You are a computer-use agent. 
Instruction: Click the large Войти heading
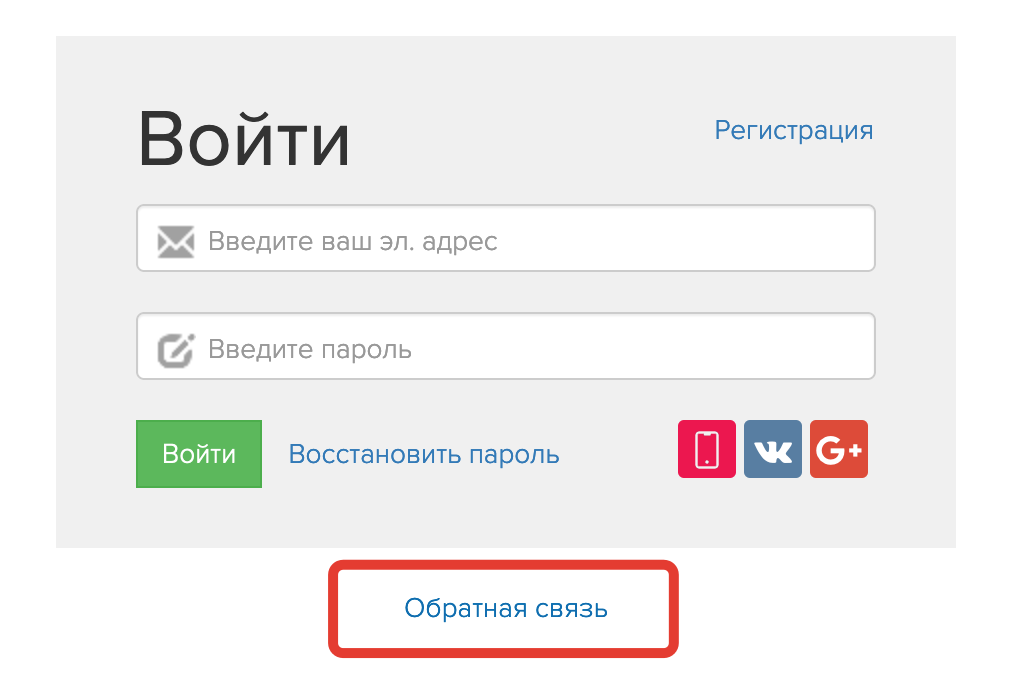click(244, 139)
